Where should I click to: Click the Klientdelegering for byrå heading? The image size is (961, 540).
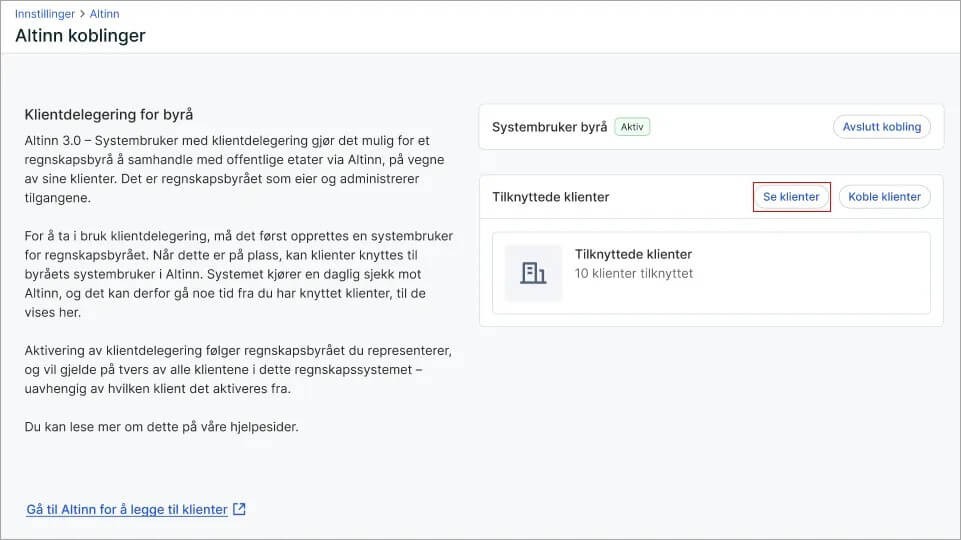(x=108, y=115)
